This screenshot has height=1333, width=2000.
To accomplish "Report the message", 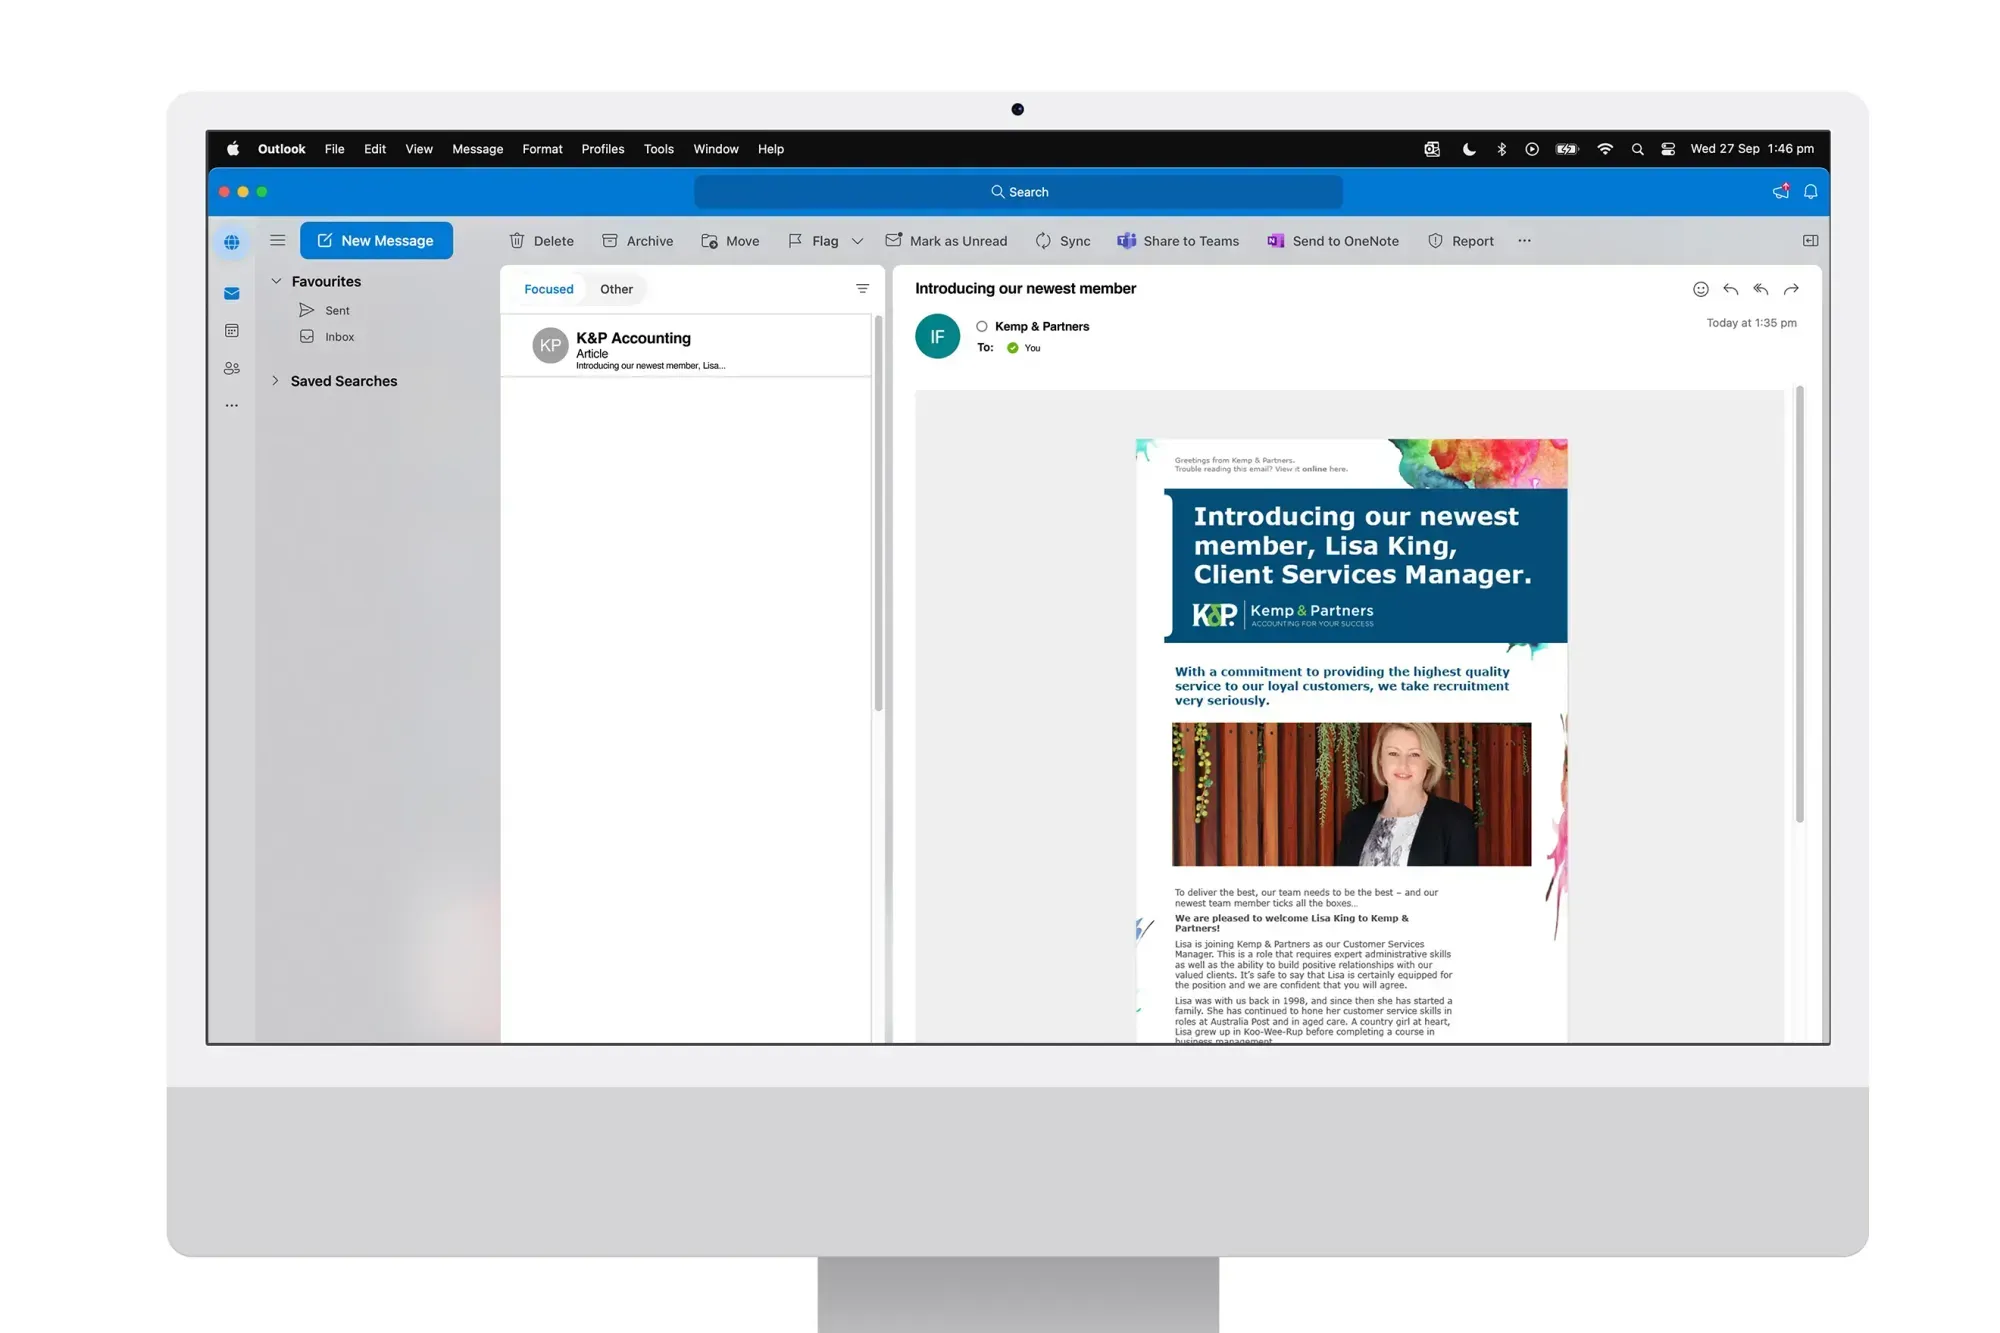I will point(1461,241).
